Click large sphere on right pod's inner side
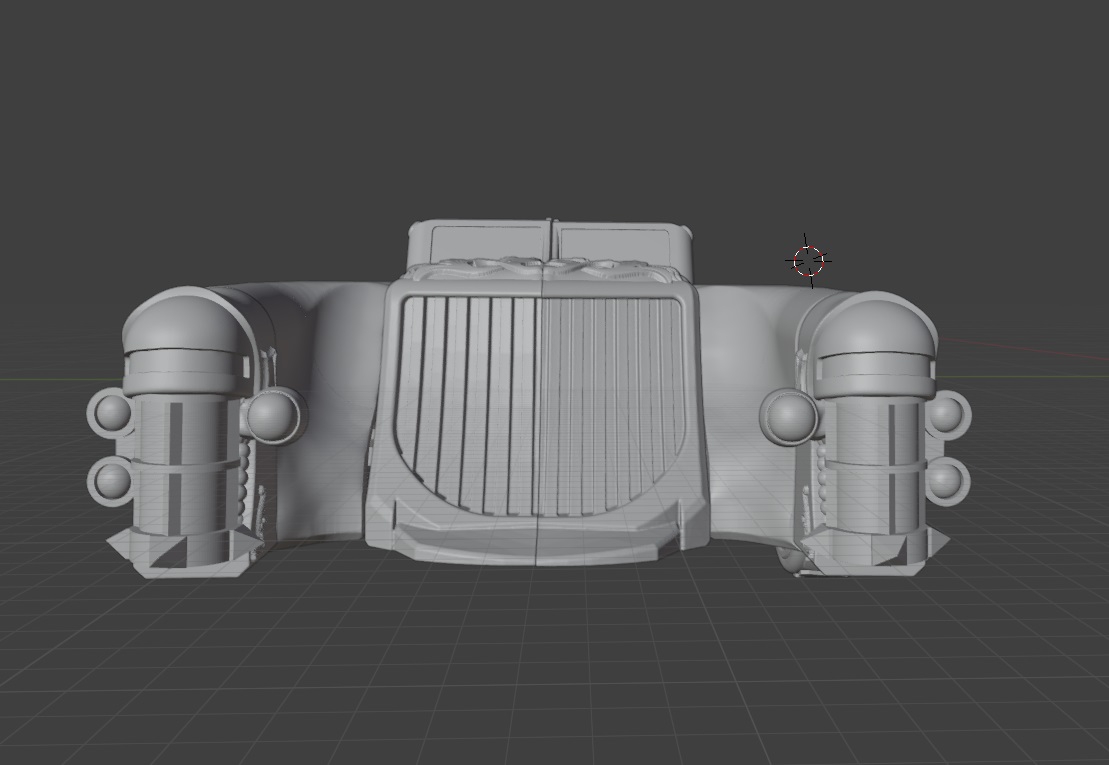Image resolution: width=1109 pixels, height=765 pixels. click(x=790, y=415)
